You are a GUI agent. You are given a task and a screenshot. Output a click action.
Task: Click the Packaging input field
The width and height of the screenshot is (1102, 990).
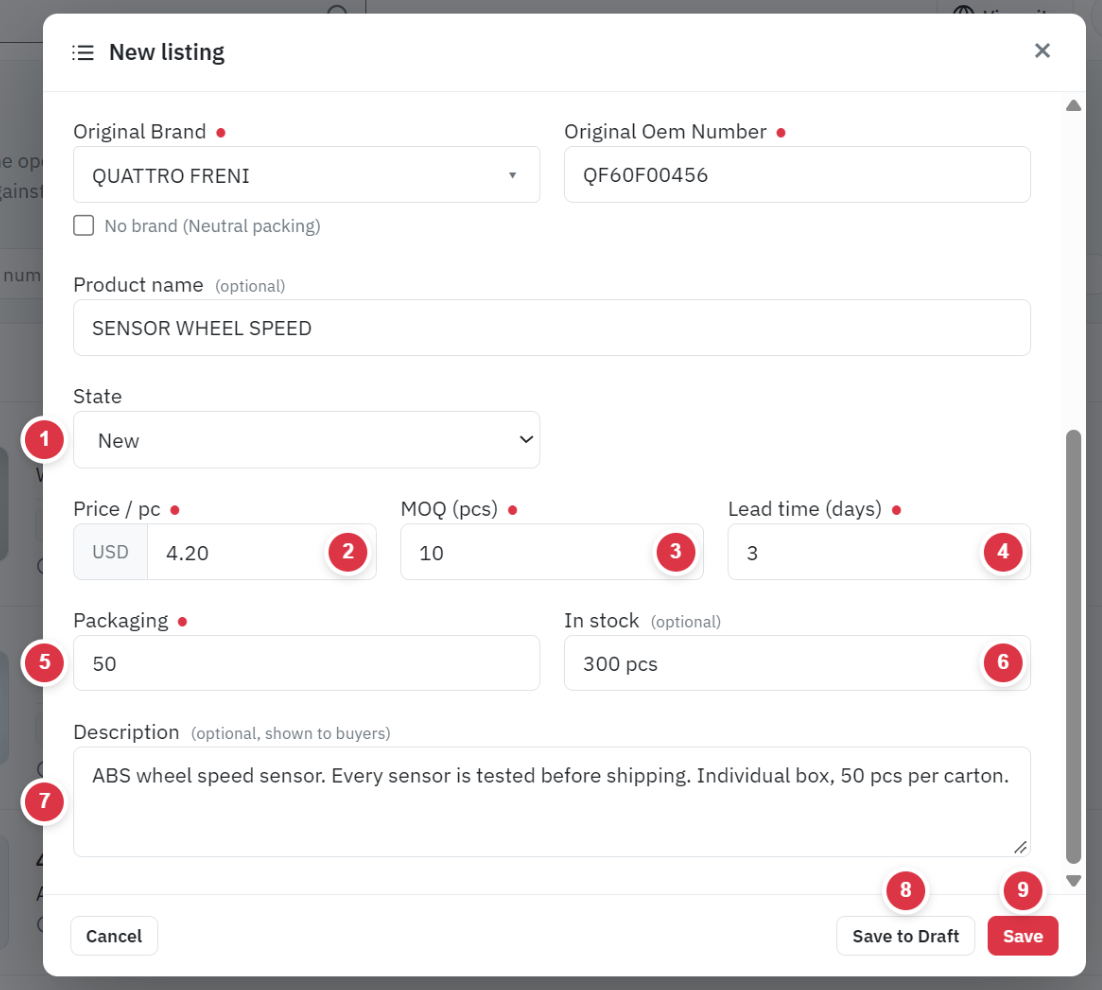pyautogui.click(x=306, y=663)
